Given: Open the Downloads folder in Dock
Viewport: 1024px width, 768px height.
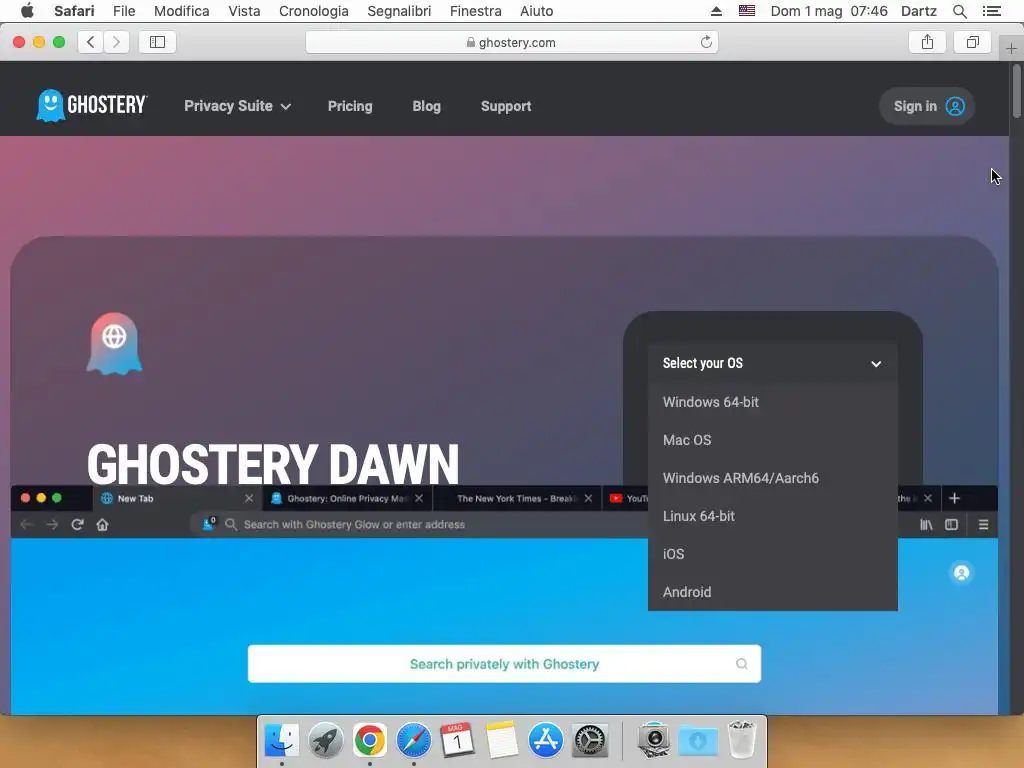Looking at the screenshot, I should click(697, 740).
